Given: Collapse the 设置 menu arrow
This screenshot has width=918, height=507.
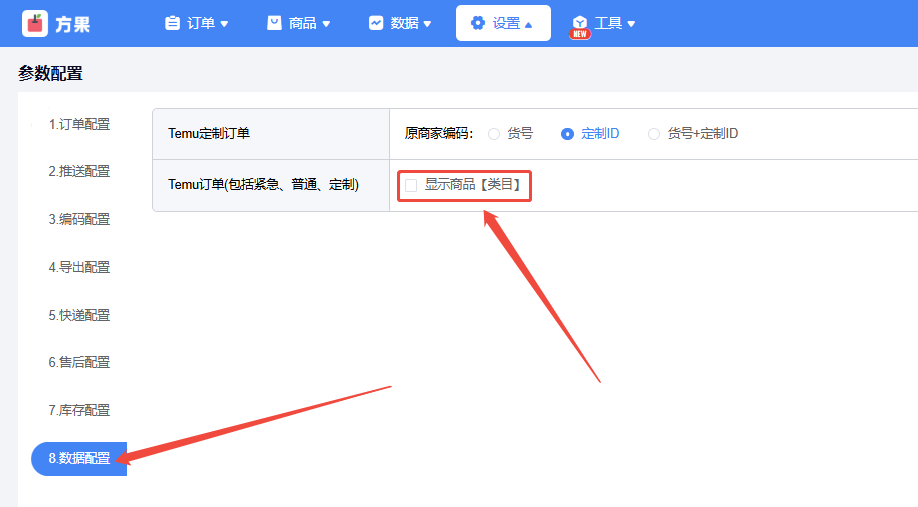Looking at the screenshot, I should point(529,25).
